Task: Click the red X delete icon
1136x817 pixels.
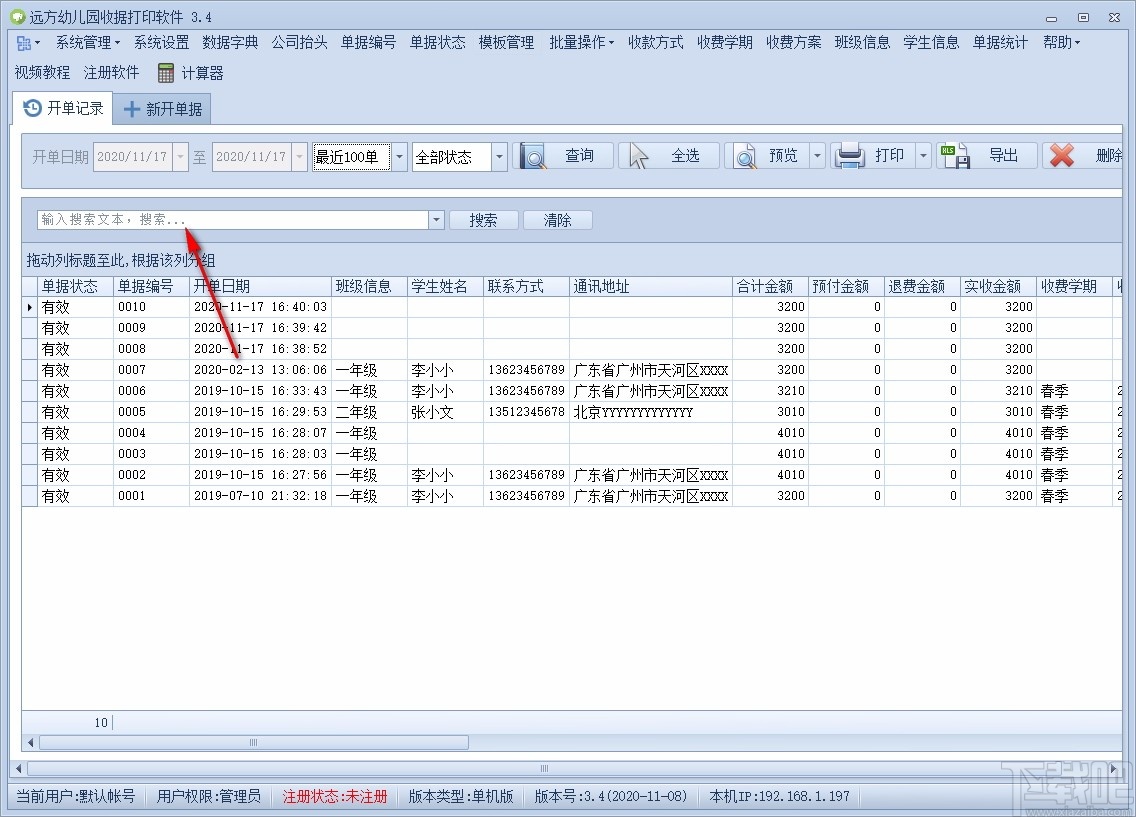Action: point(1061,156)
